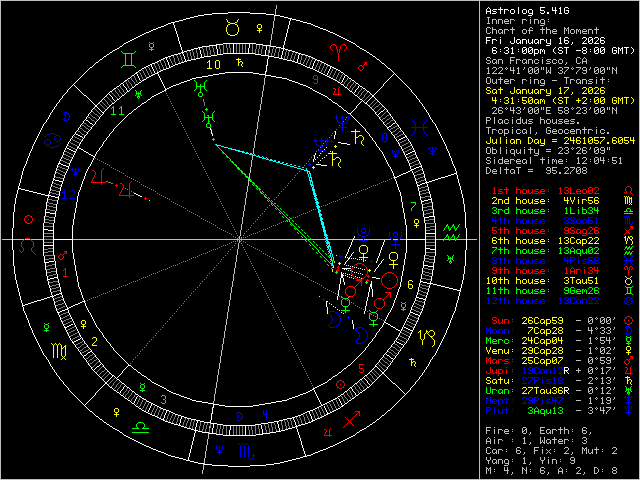Select the red Leo glyph on the wheel
The image size is (640, 480).
point(28,241)
